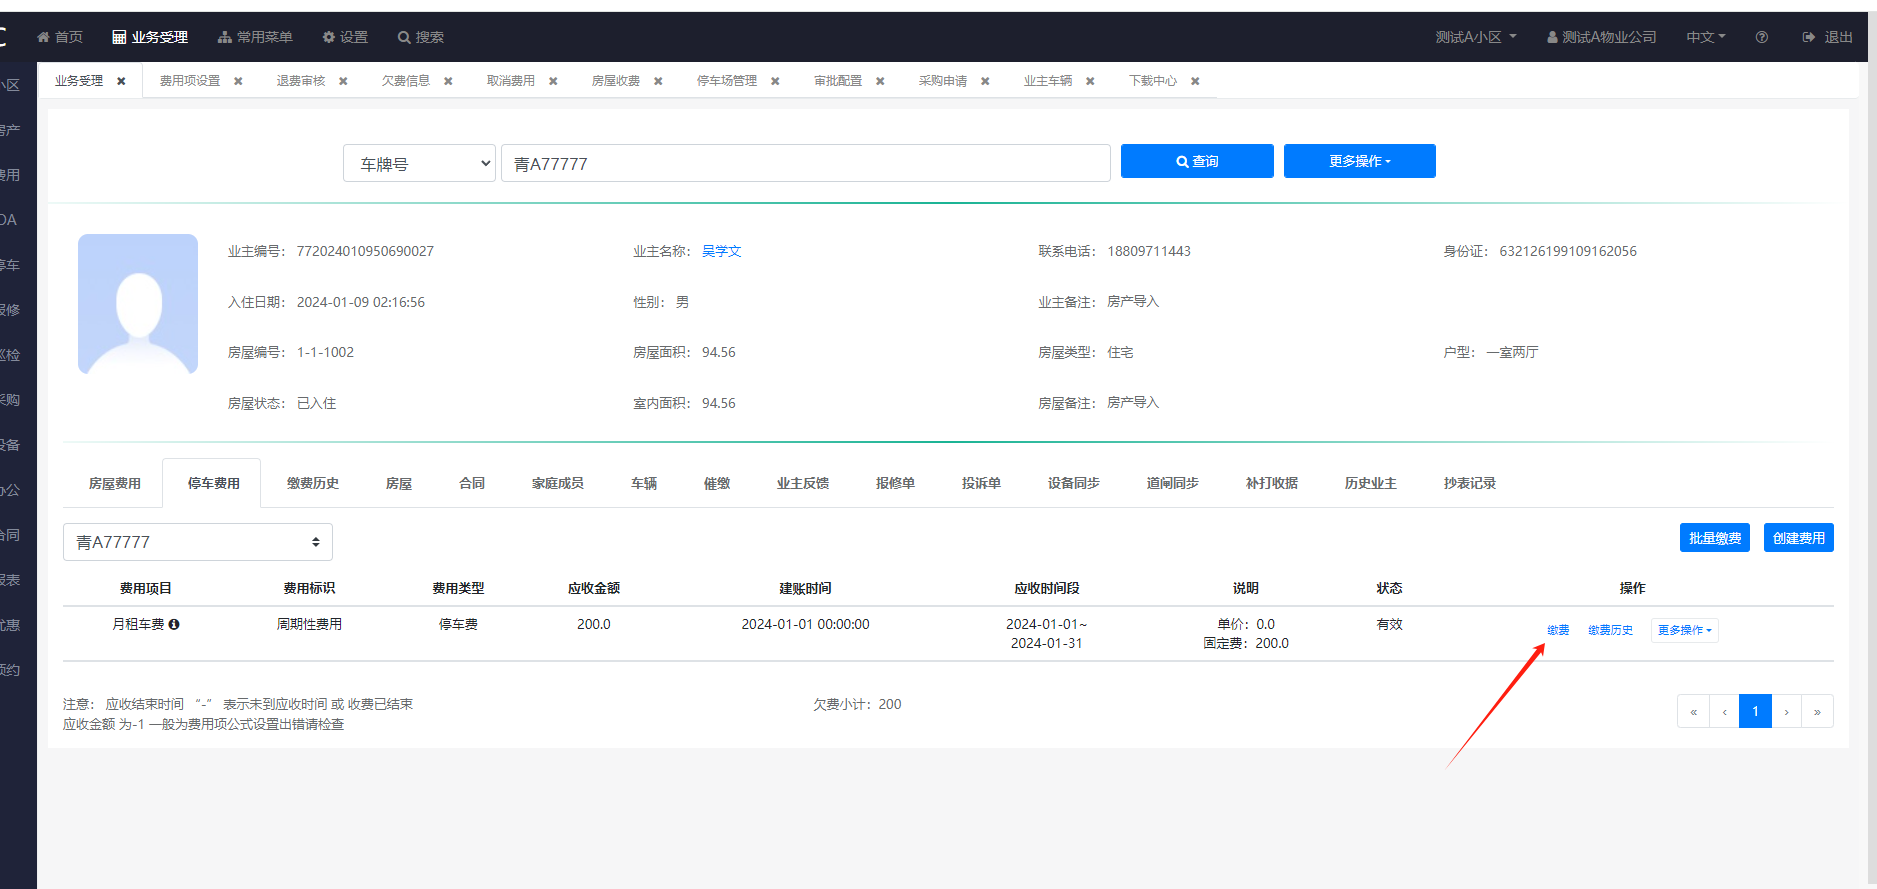Click the 缴费 link in the row
This screenshot has width=1877, height=889.
pos(1558,630)
